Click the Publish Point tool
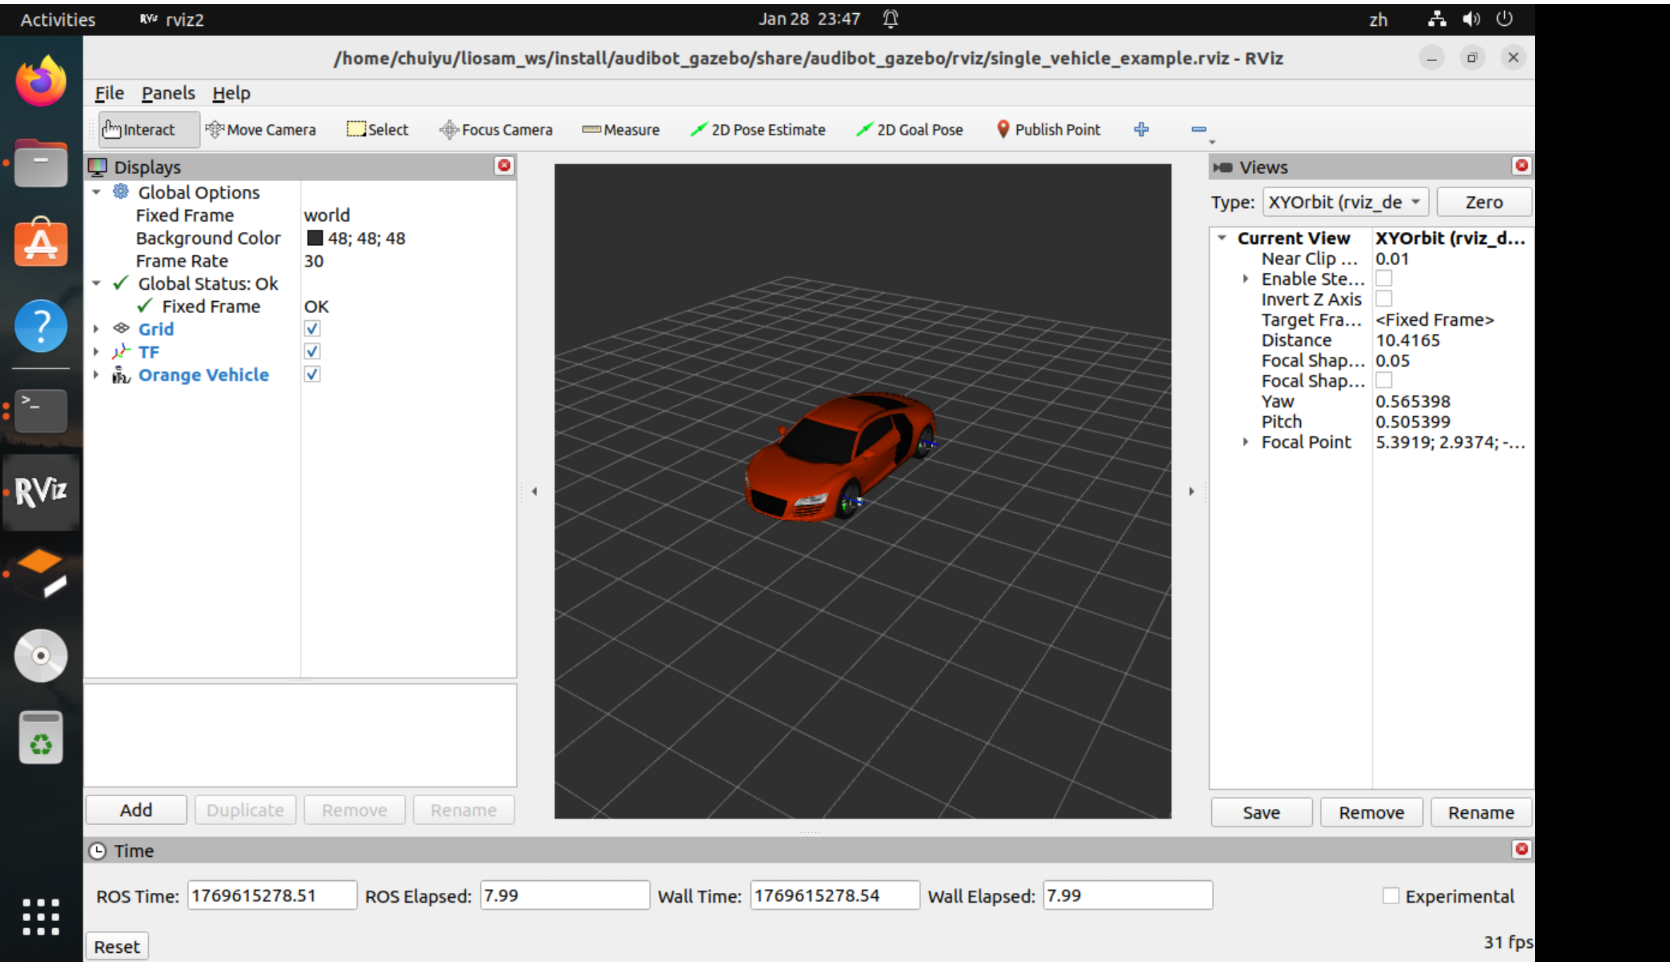 coord(1048,130)
